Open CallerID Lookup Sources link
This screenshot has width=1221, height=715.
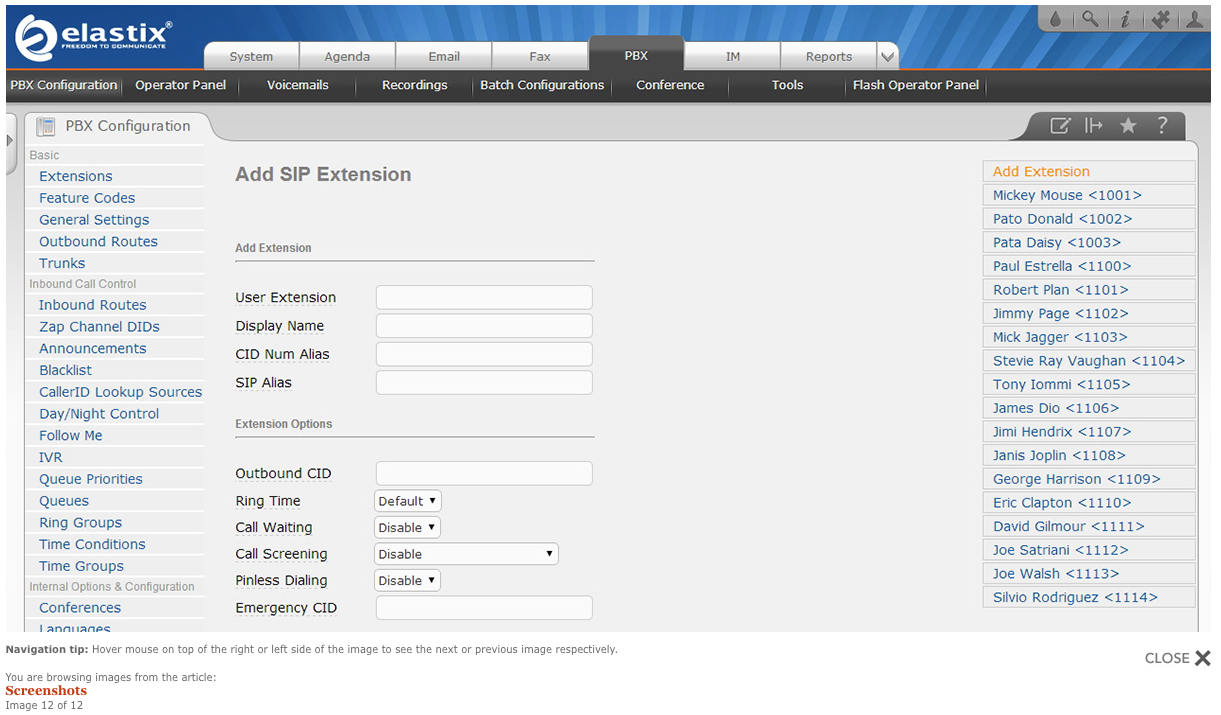121,392
